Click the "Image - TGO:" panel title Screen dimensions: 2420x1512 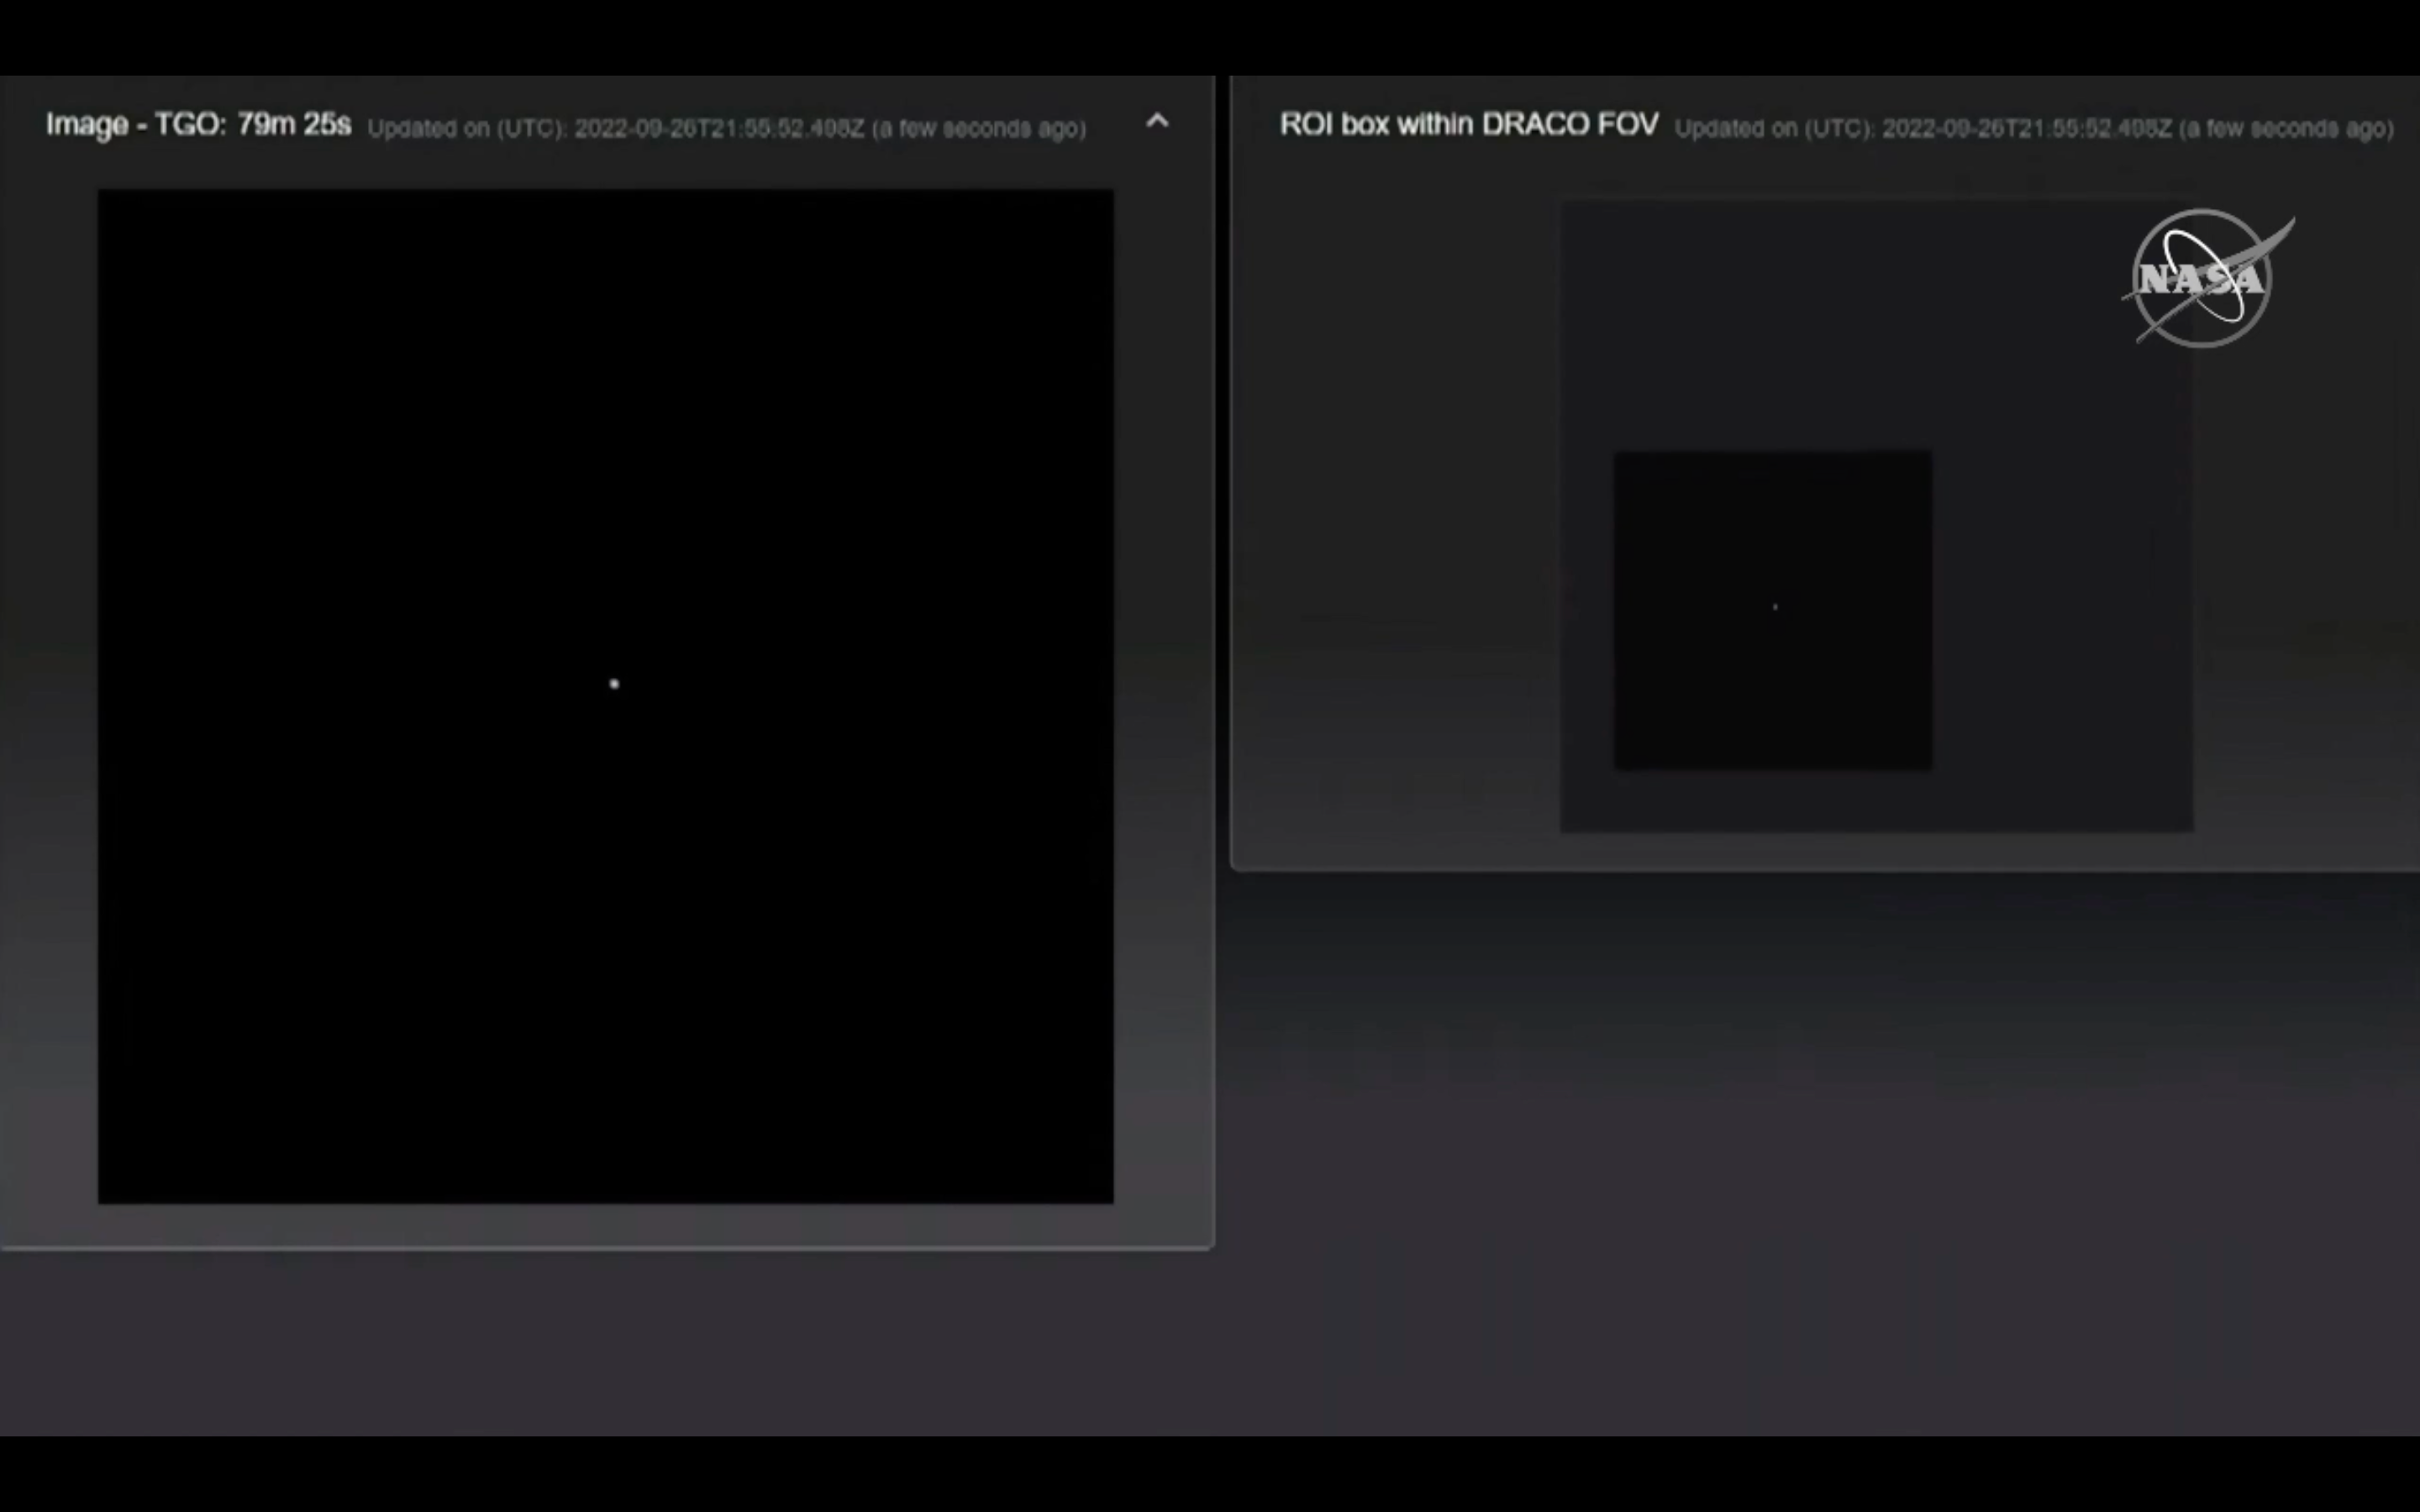click(137, 125)
